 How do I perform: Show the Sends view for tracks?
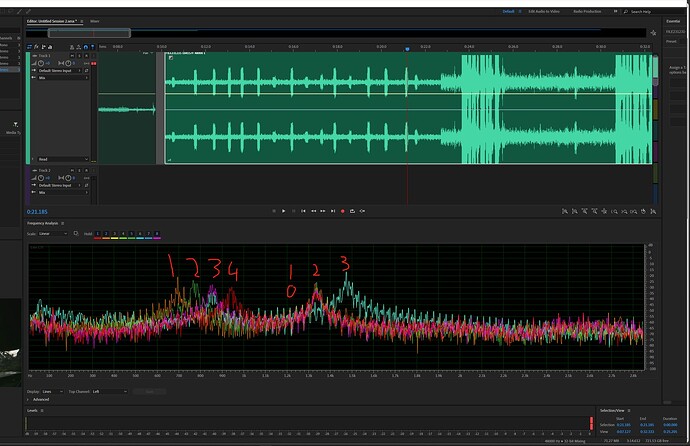pos(44,47)
